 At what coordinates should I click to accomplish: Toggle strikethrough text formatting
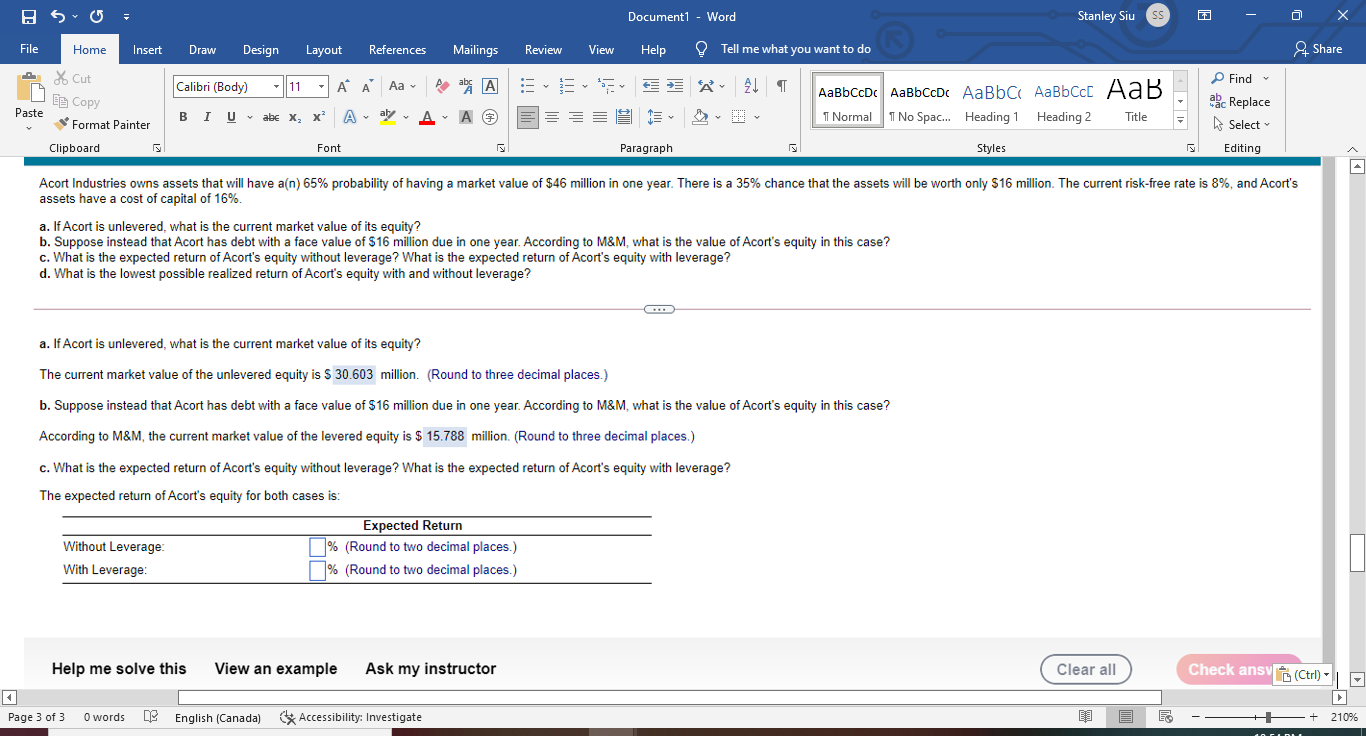(x=270, y=117)
